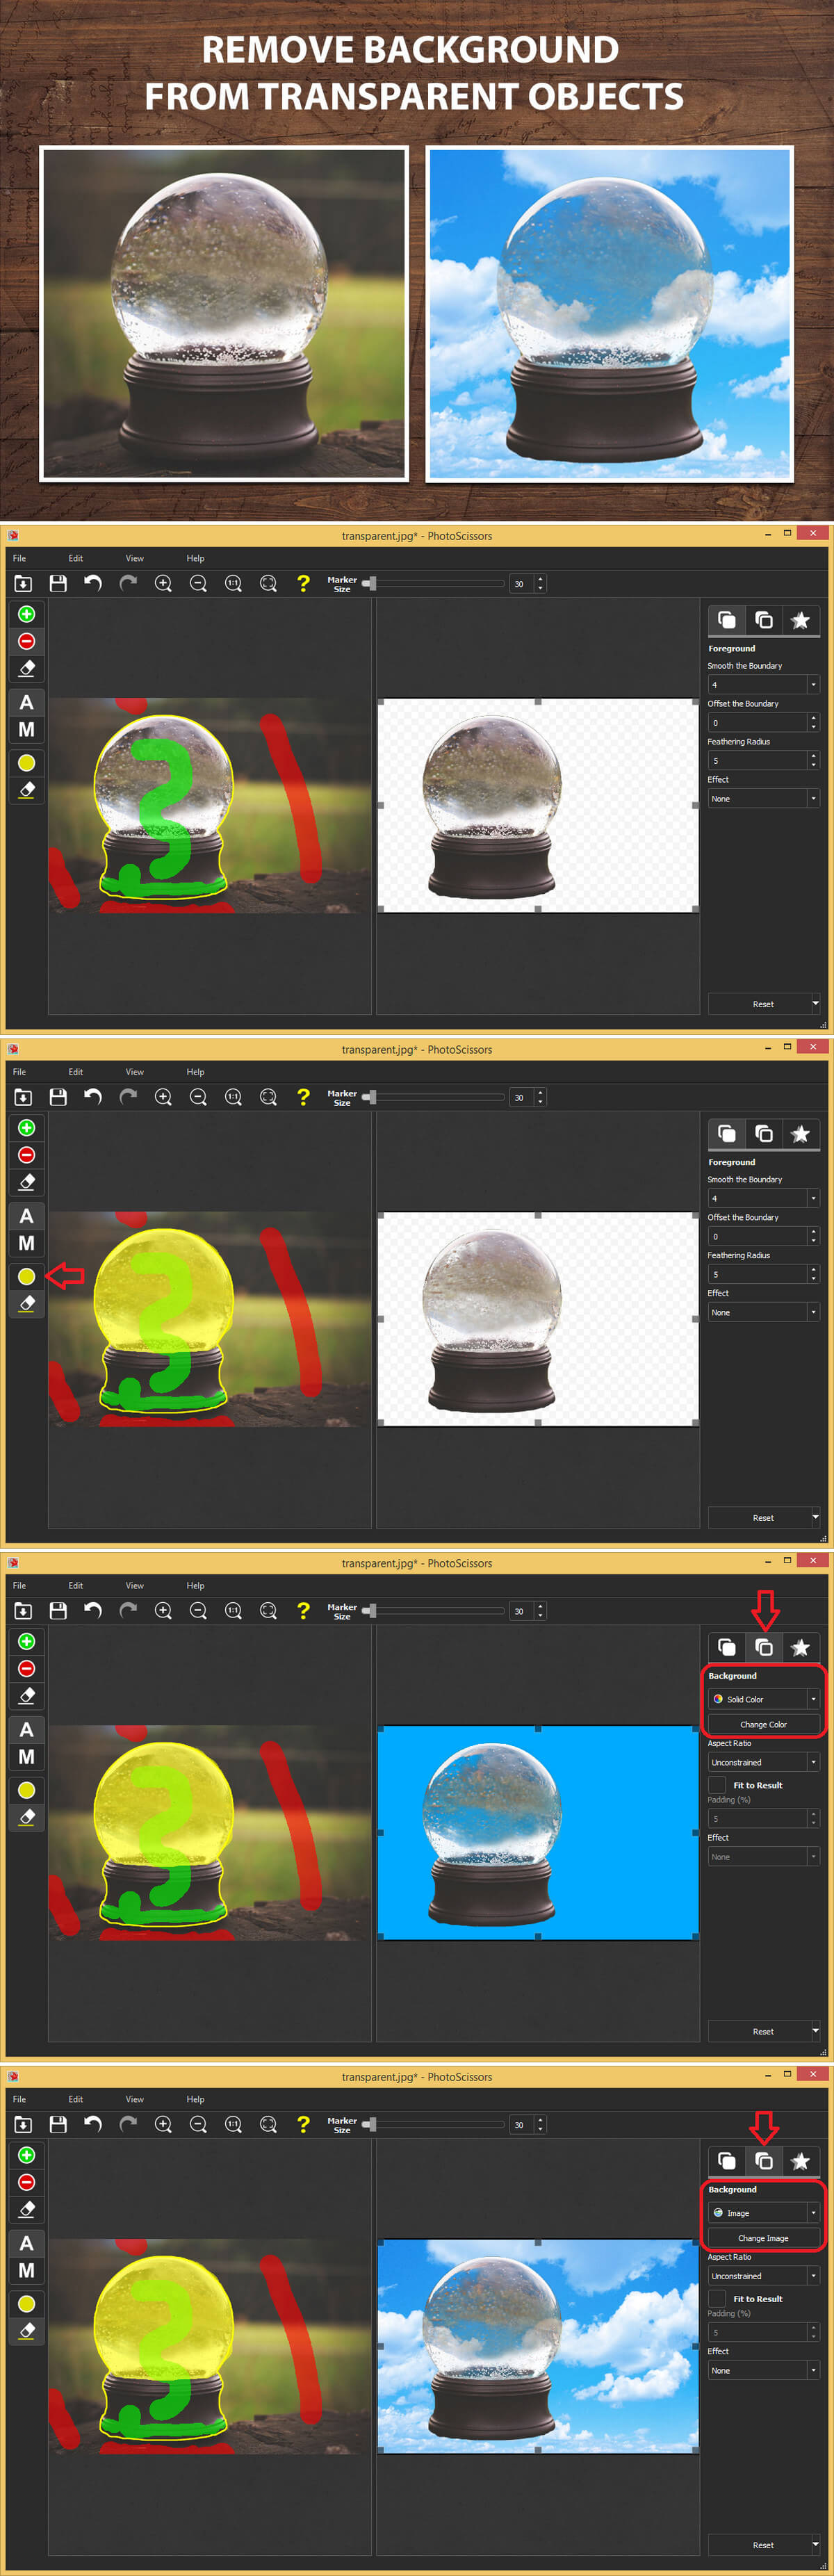Toggle the A button in the Change Image window
Image resolution: width=834 pixels, height=2576 pixels.
(27, 2243)
